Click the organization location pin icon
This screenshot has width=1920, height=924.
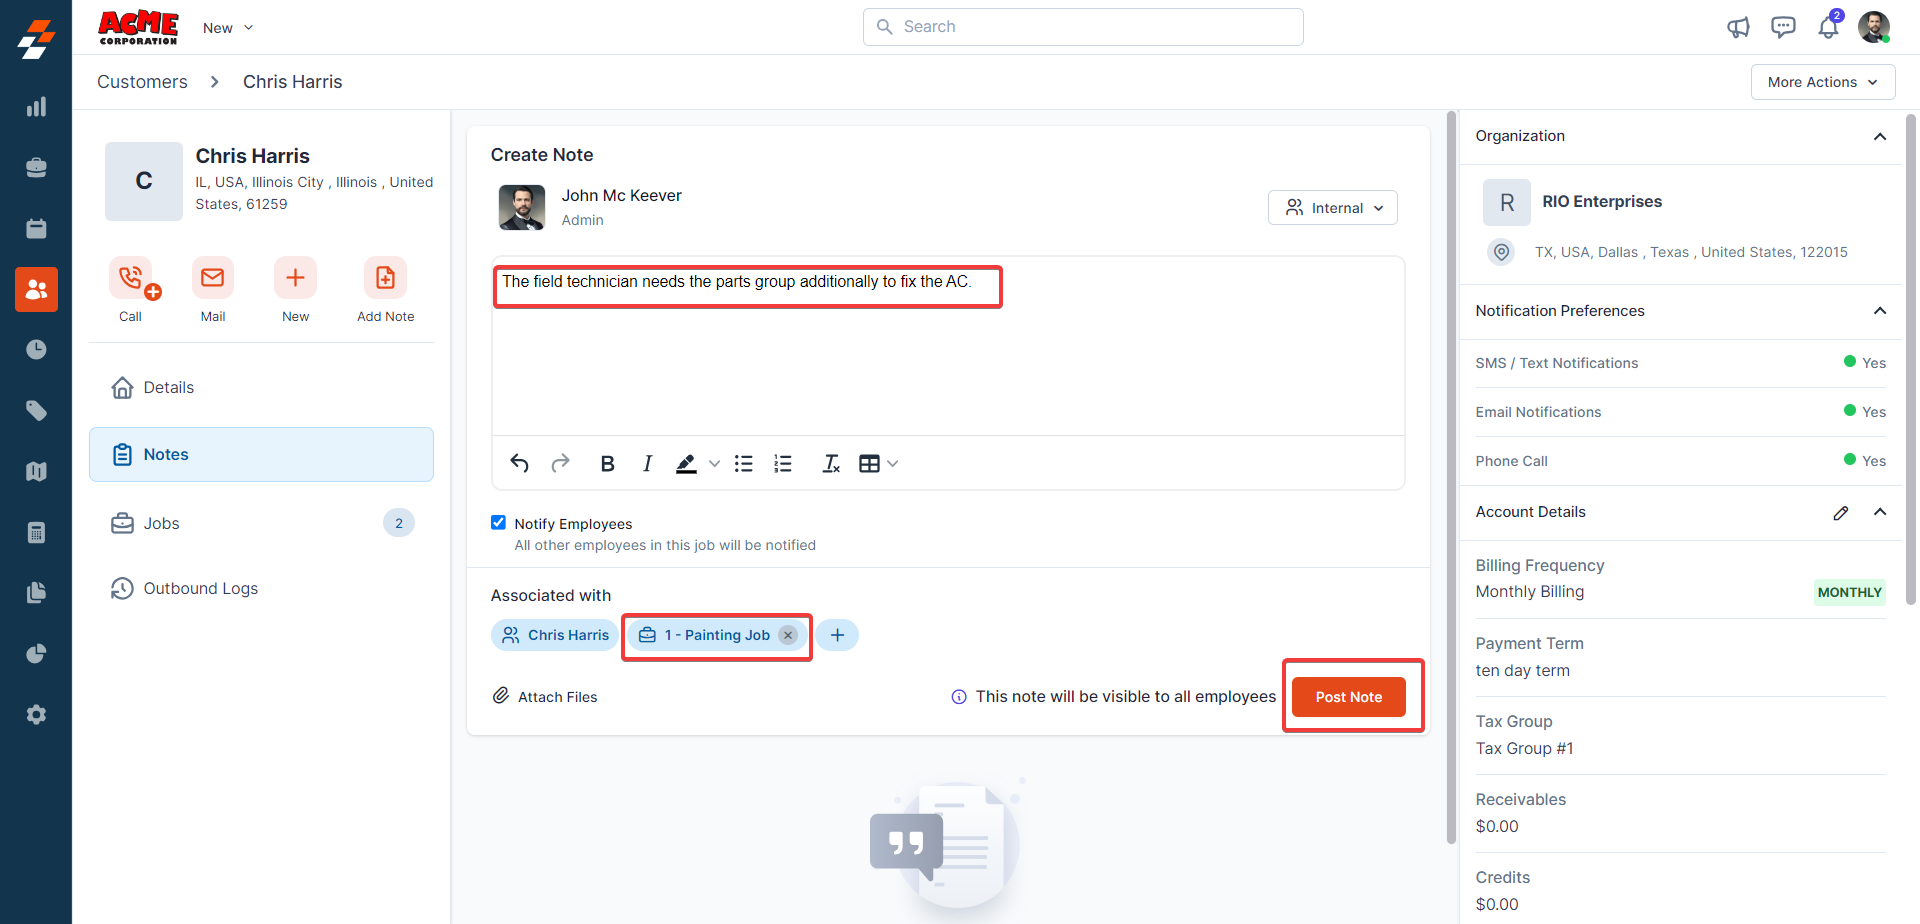[1501, 252]
